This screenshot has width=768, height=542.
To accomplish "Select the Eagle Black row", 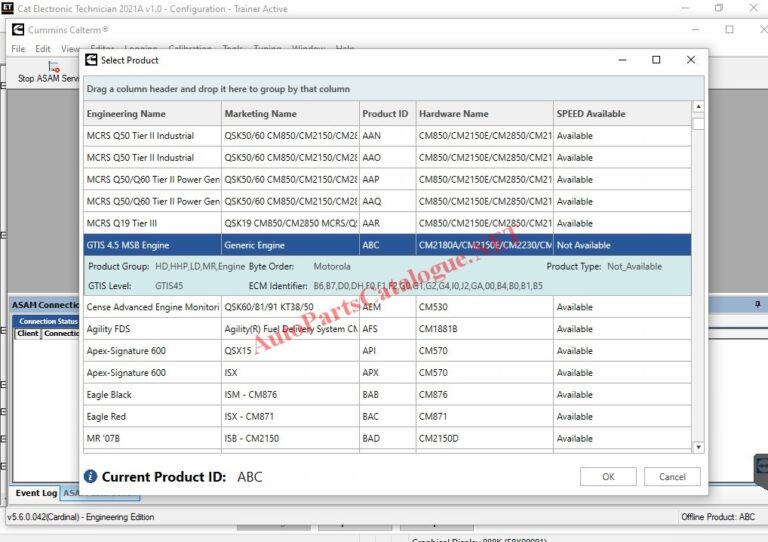I will pyautogui.click(x=387, y=395).
